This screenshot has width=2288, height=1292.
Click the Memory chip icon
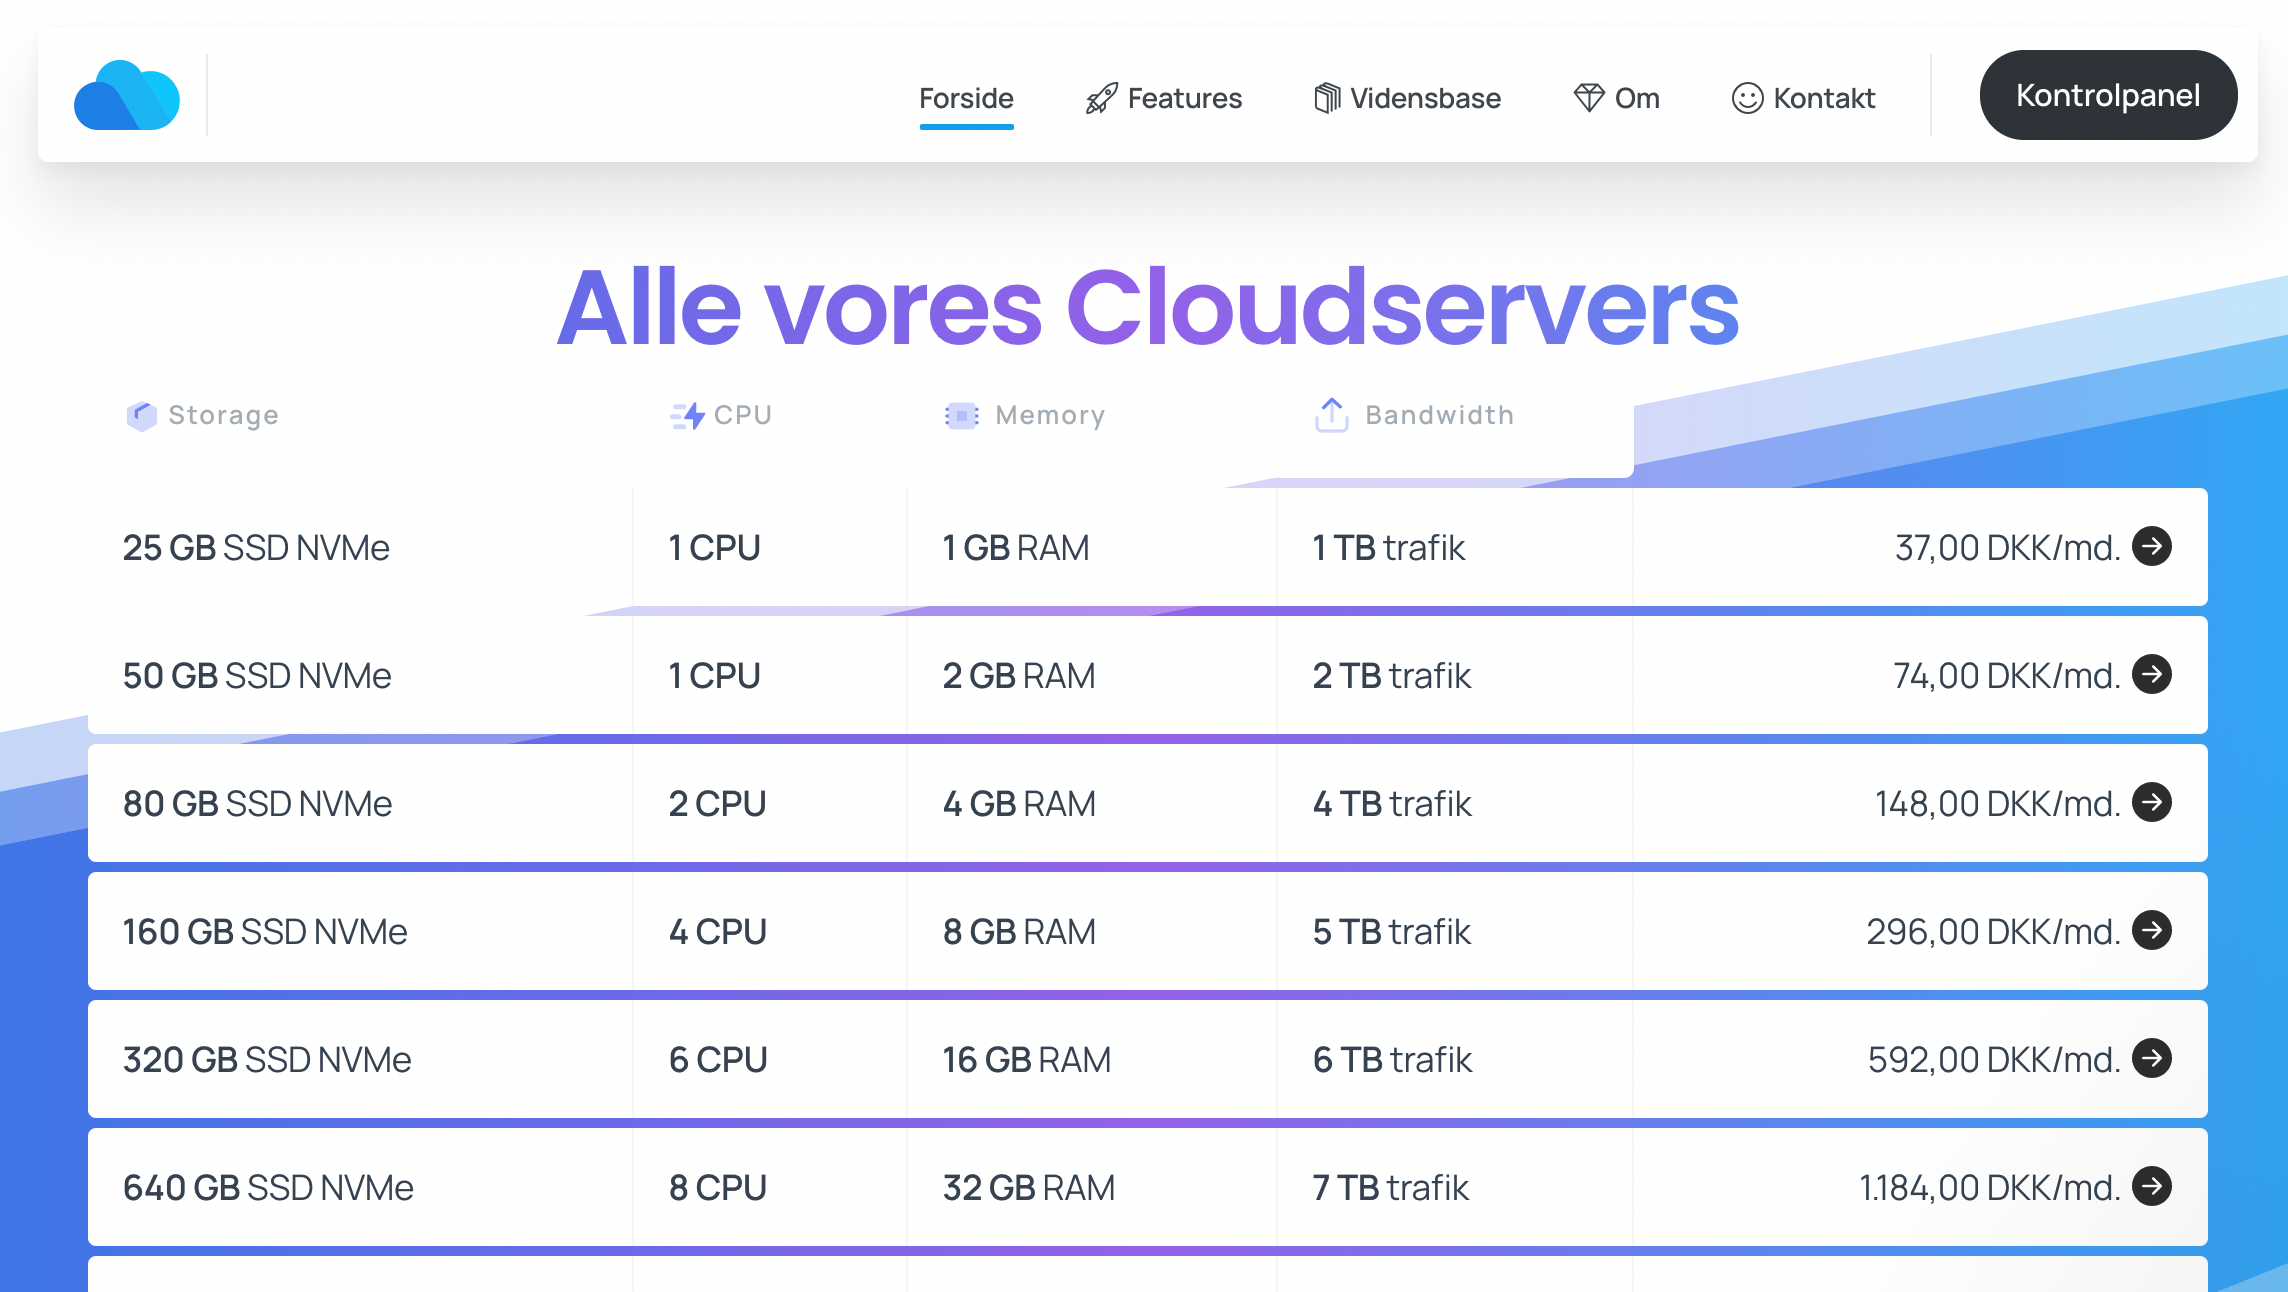point(962,415)
